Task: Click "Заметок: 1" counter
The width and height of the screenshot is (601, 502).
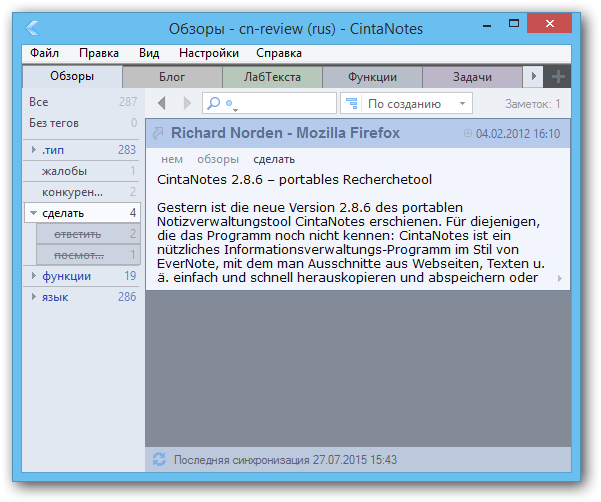Action: coord(532,104)
